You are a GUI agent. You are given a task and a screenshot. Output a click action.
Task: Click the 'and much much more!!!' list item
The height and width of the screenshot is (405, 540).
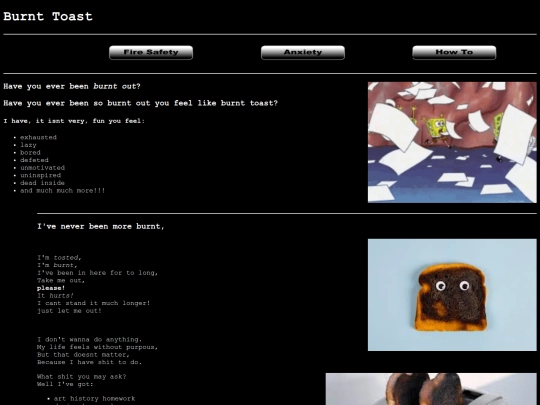coord(62,190)
